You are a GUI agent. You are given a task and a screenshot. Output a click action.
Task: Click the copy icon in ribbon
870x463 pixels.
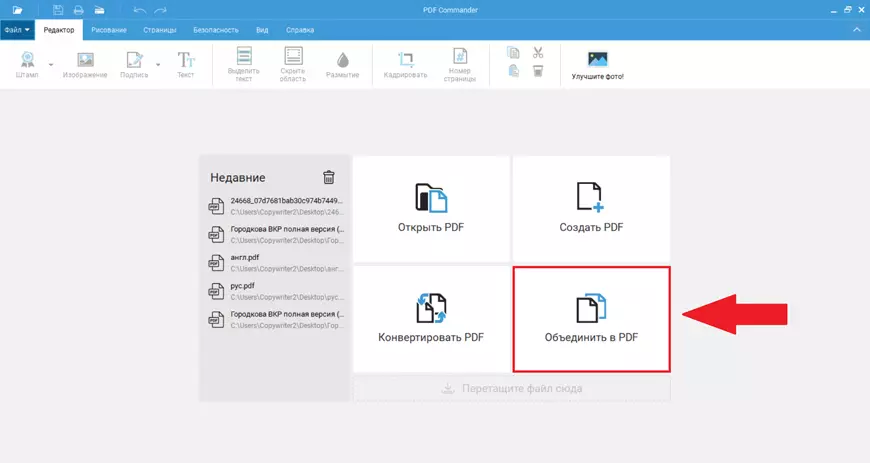tap(513, 53)
